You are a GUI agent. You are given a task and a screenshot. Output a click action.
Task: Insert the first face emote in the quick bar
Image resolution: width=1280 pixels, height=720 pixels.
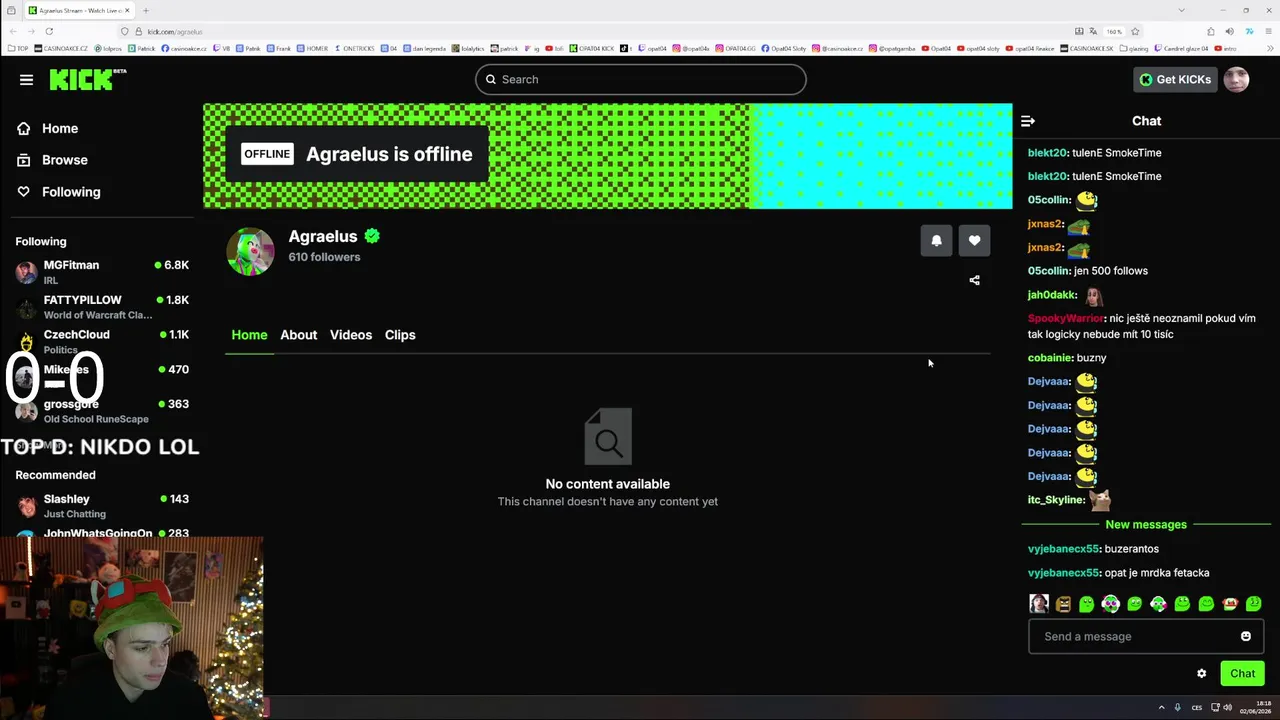tap(1039, 604)
